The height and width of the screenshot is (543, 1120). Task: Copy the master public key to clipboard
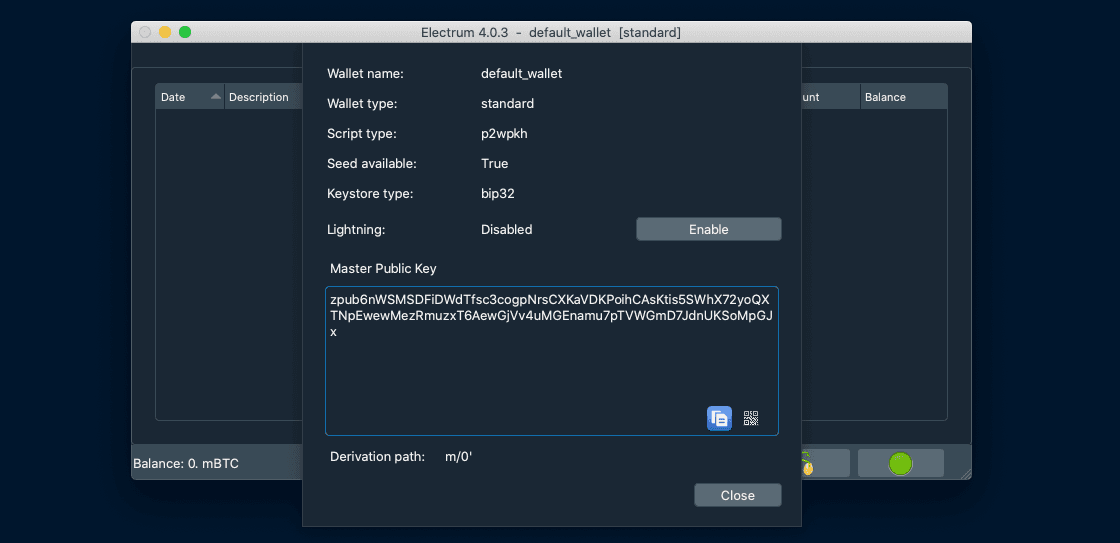pos(719,418)
